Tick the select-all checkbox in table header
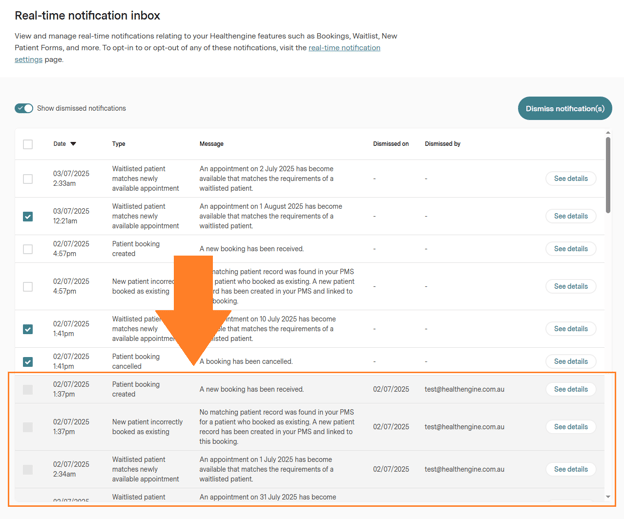 coord(28,144)
